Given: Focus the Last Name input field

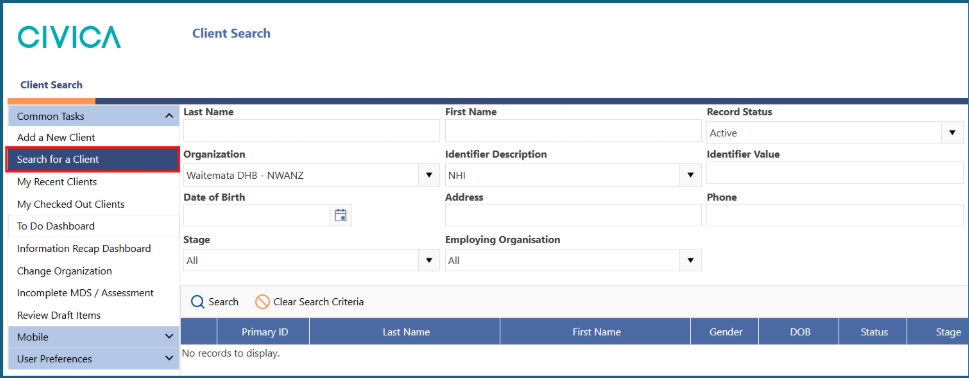Looking at the screenshot, I should (311, 131).
